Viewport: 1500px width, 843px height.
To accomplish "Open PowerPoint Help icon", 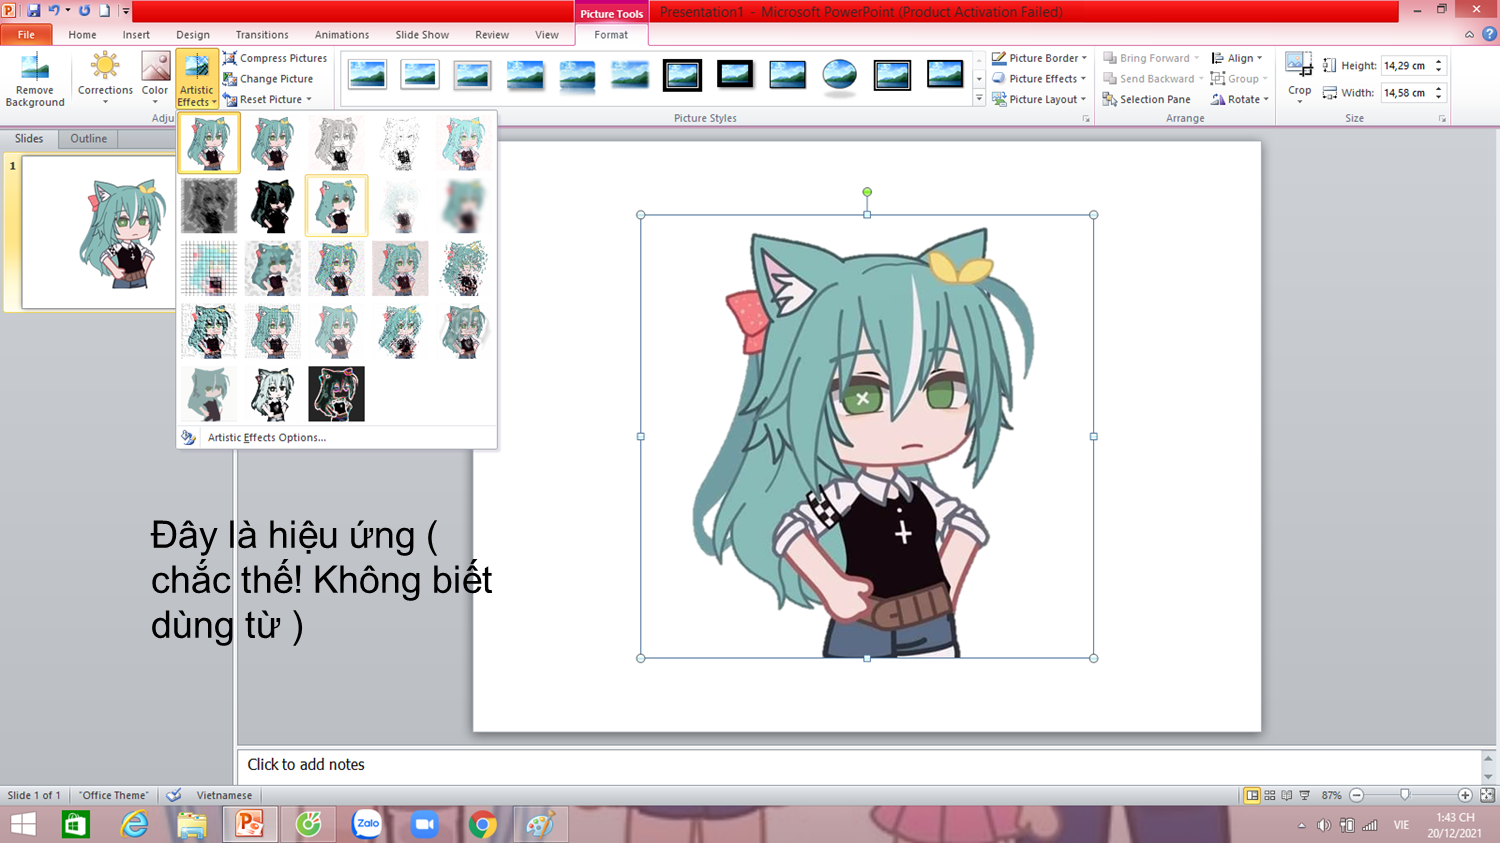I will tap(1489, 34).
